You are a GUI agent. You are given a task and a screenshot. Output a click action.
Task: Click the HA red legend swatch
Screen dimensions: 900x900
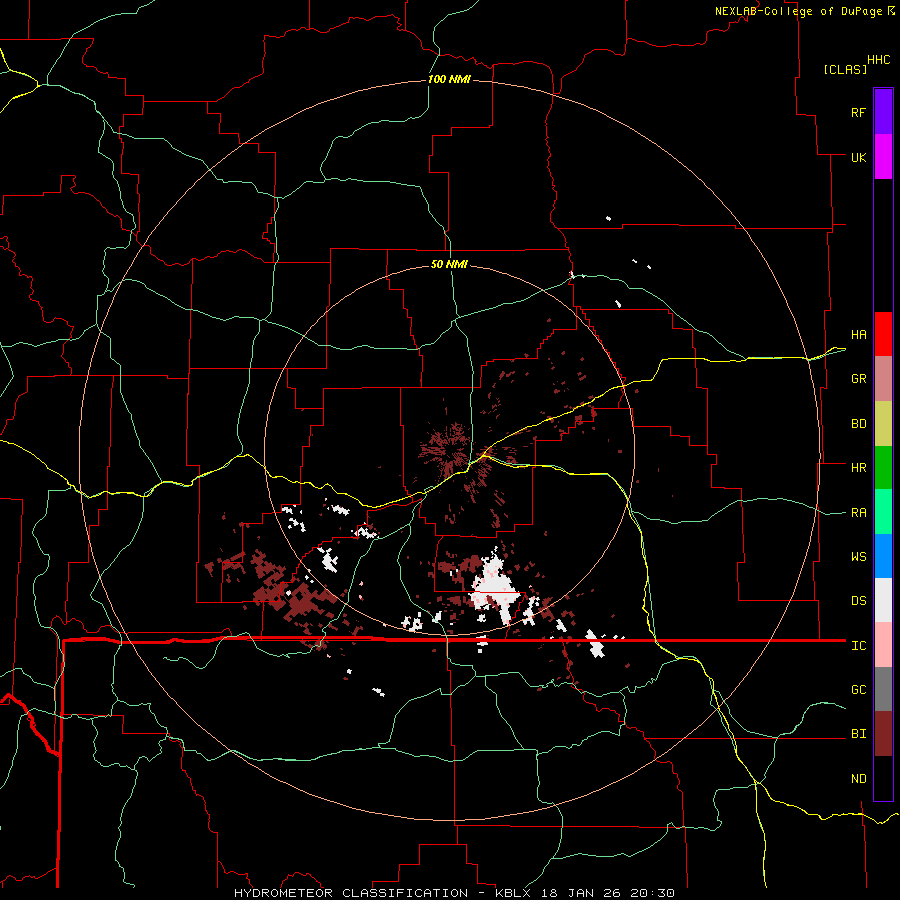point(883,334)
